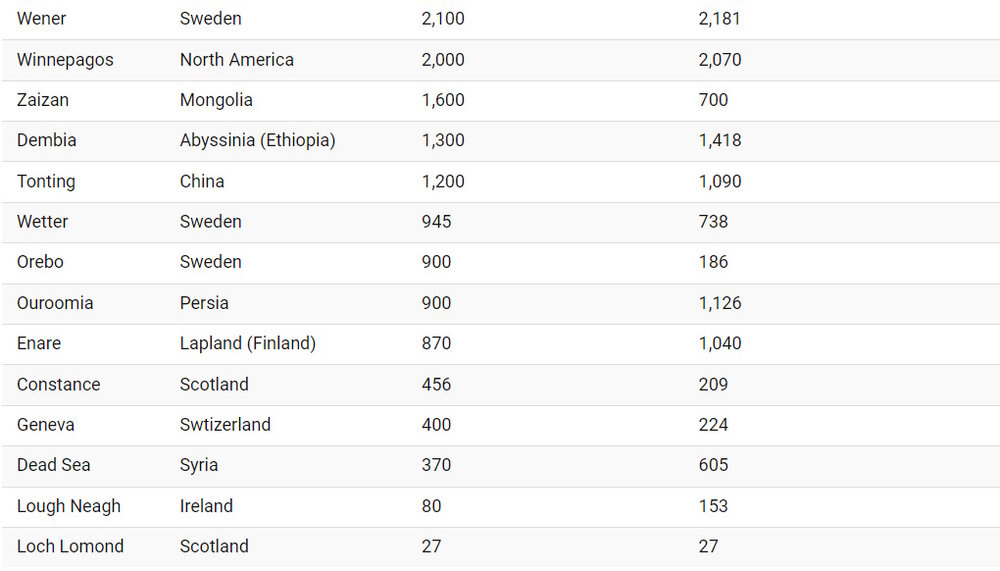1000x571 pixels.
Task: Click the Constance lake name
Action: [58, 384]
